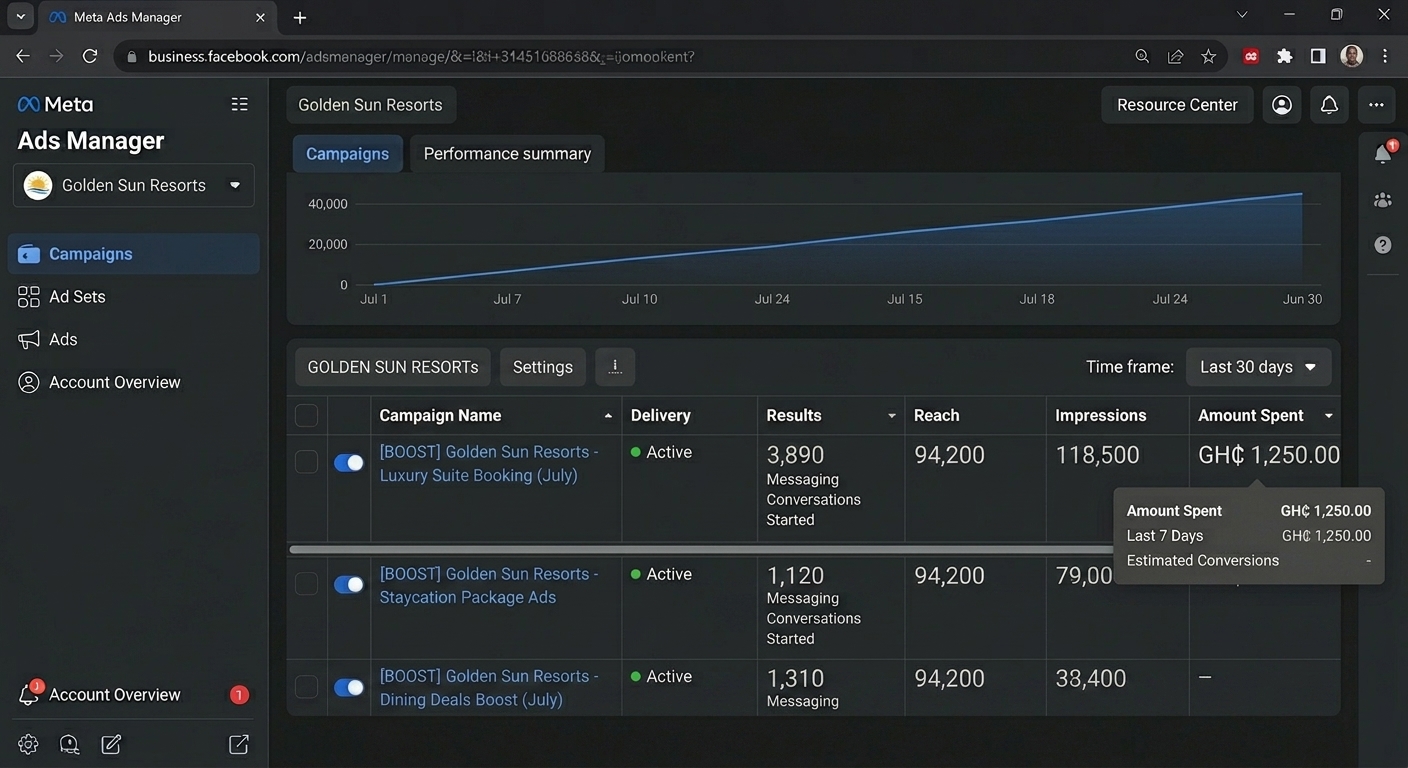Click the bottom Account Overview bell item
This screenshot has width=1408, height=768.
click(100, 695)
